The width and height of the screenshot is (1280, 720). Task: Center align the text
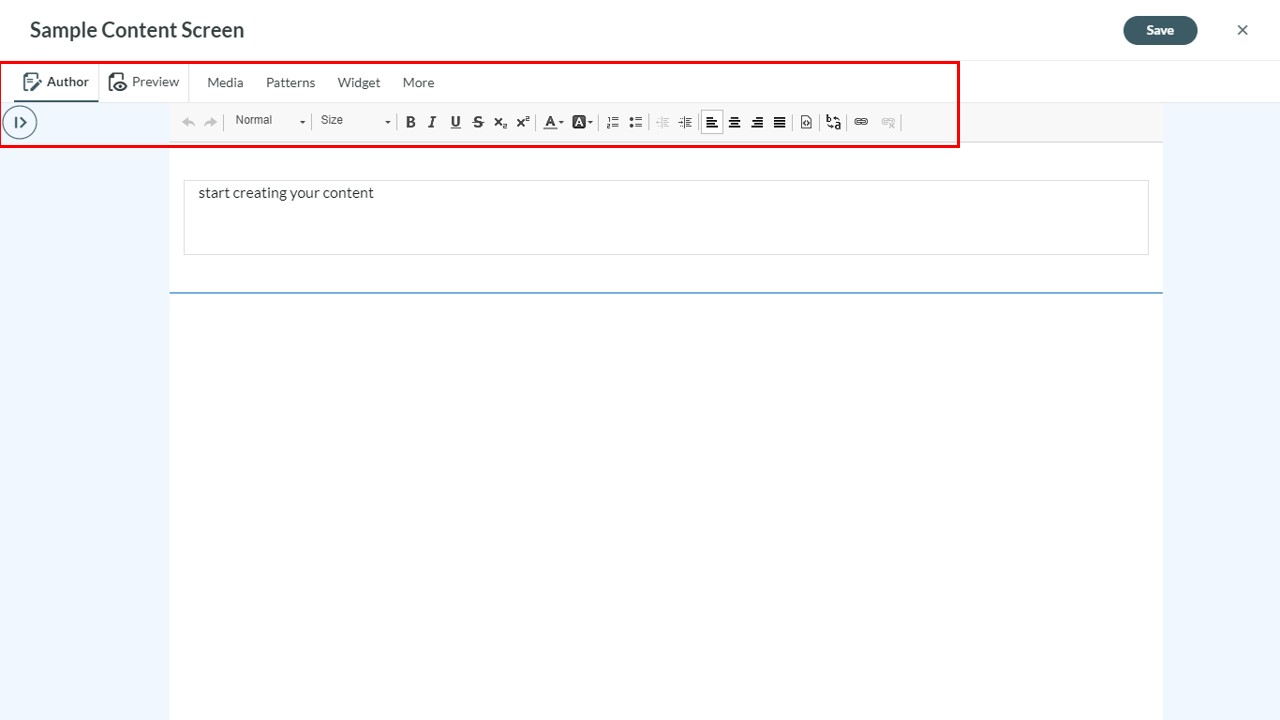coord(734,122)
